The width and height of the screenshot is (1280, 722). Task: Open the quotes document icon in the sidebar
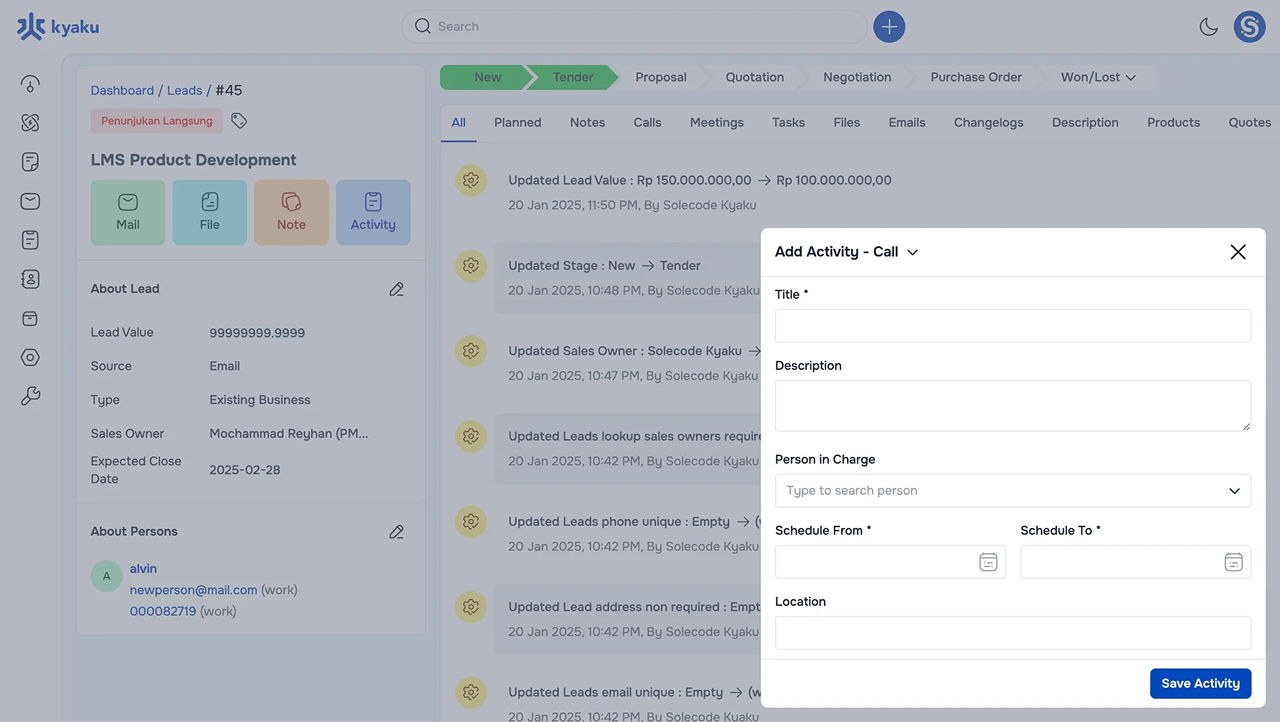pyautogui.click(x=30, y=162)
